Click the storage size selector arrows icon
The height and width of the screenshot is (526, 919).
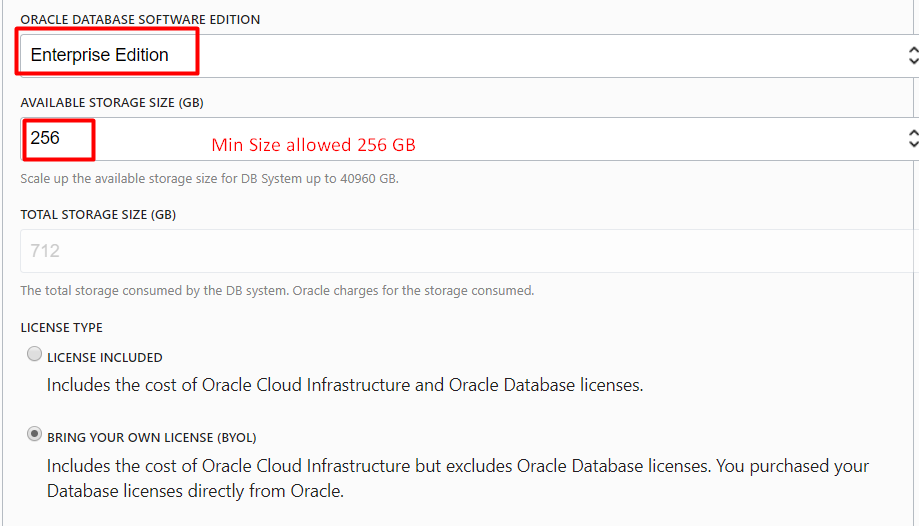(x=913, y=139)
